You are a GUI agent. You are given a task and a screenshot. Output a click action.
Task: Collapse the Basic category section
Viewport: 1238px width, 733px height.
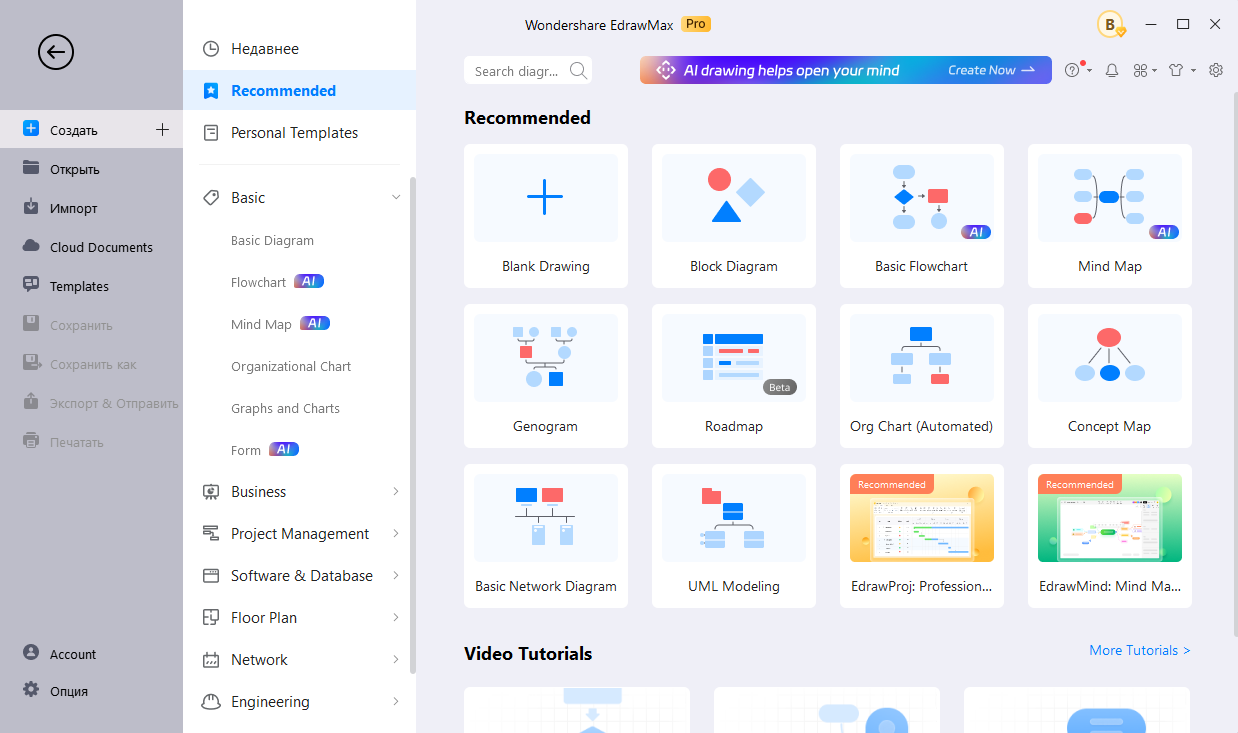pos(396,198)
